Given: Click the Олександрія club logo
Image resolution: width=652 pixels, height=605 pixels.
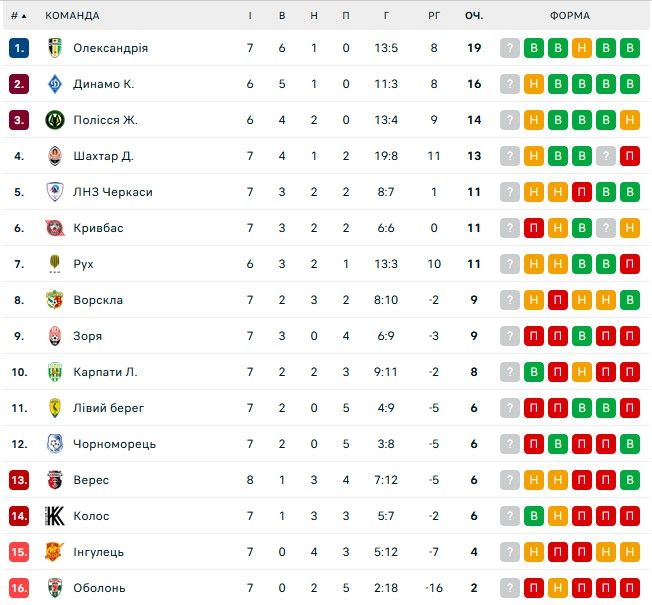Looking at the screenshot, I should pos(55,48).
